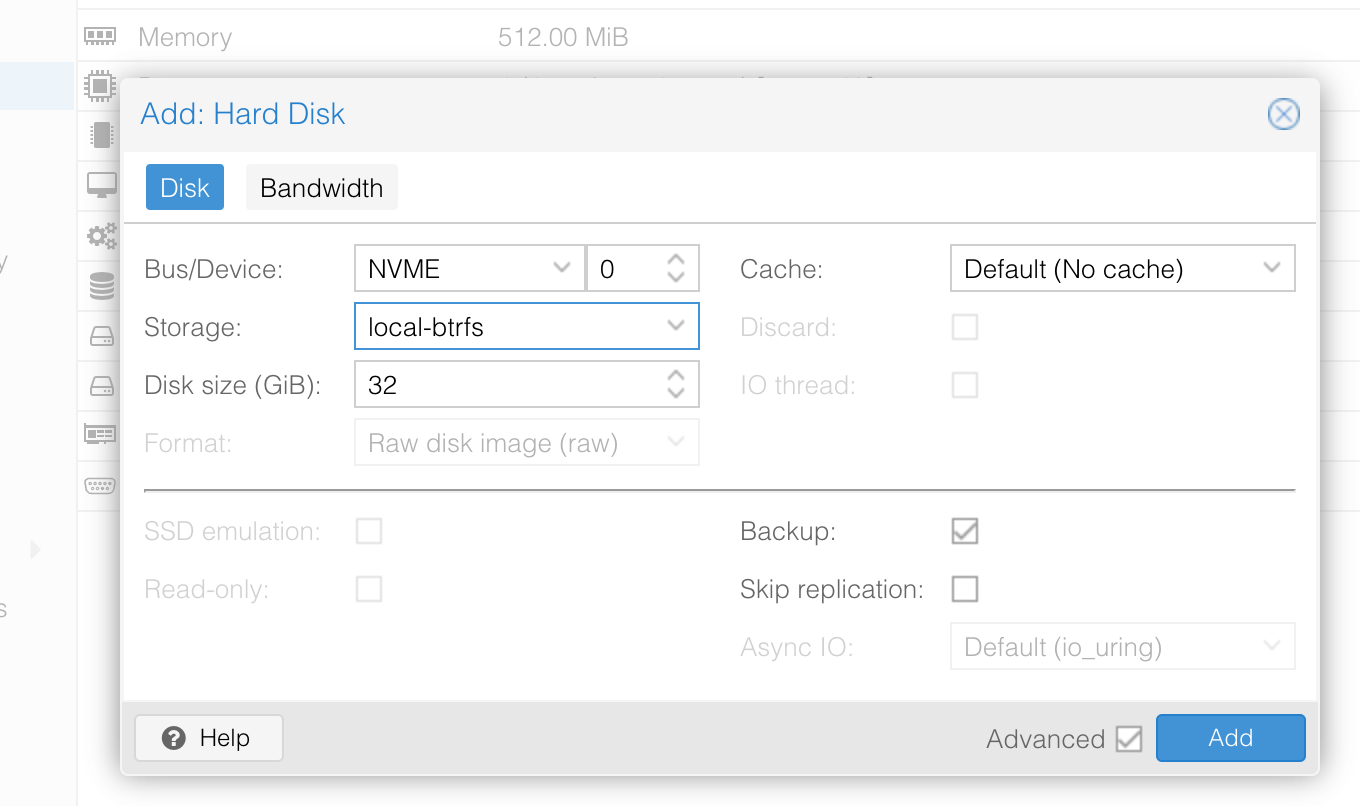1360x806 pixels.
Task: Click the Help button
Action: [209, 738]
